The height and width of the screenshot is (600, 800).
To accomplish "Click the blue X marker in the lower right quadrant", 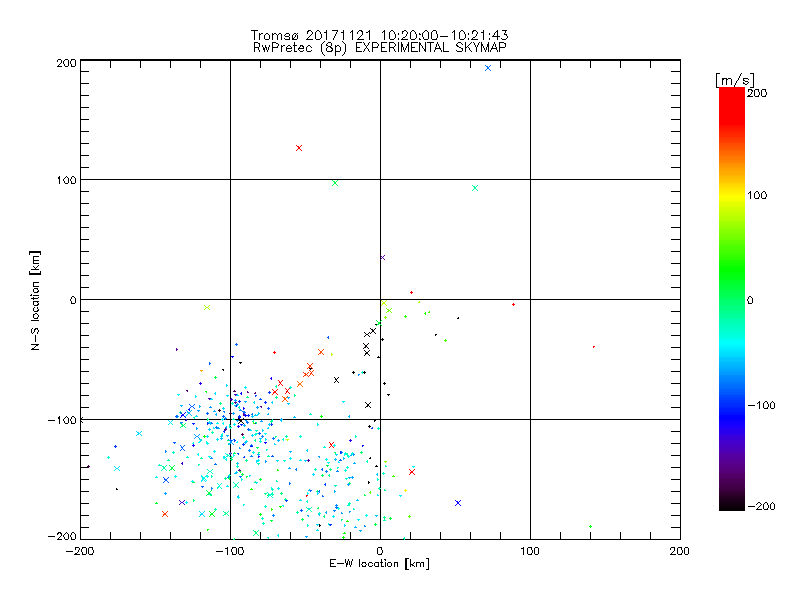I will 458,503.
